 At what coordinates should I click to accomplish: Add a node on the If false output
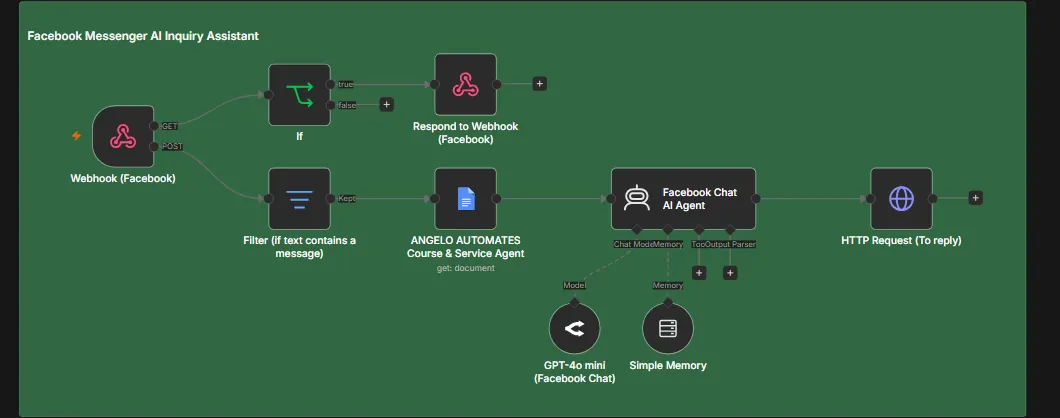click(387, 105)
